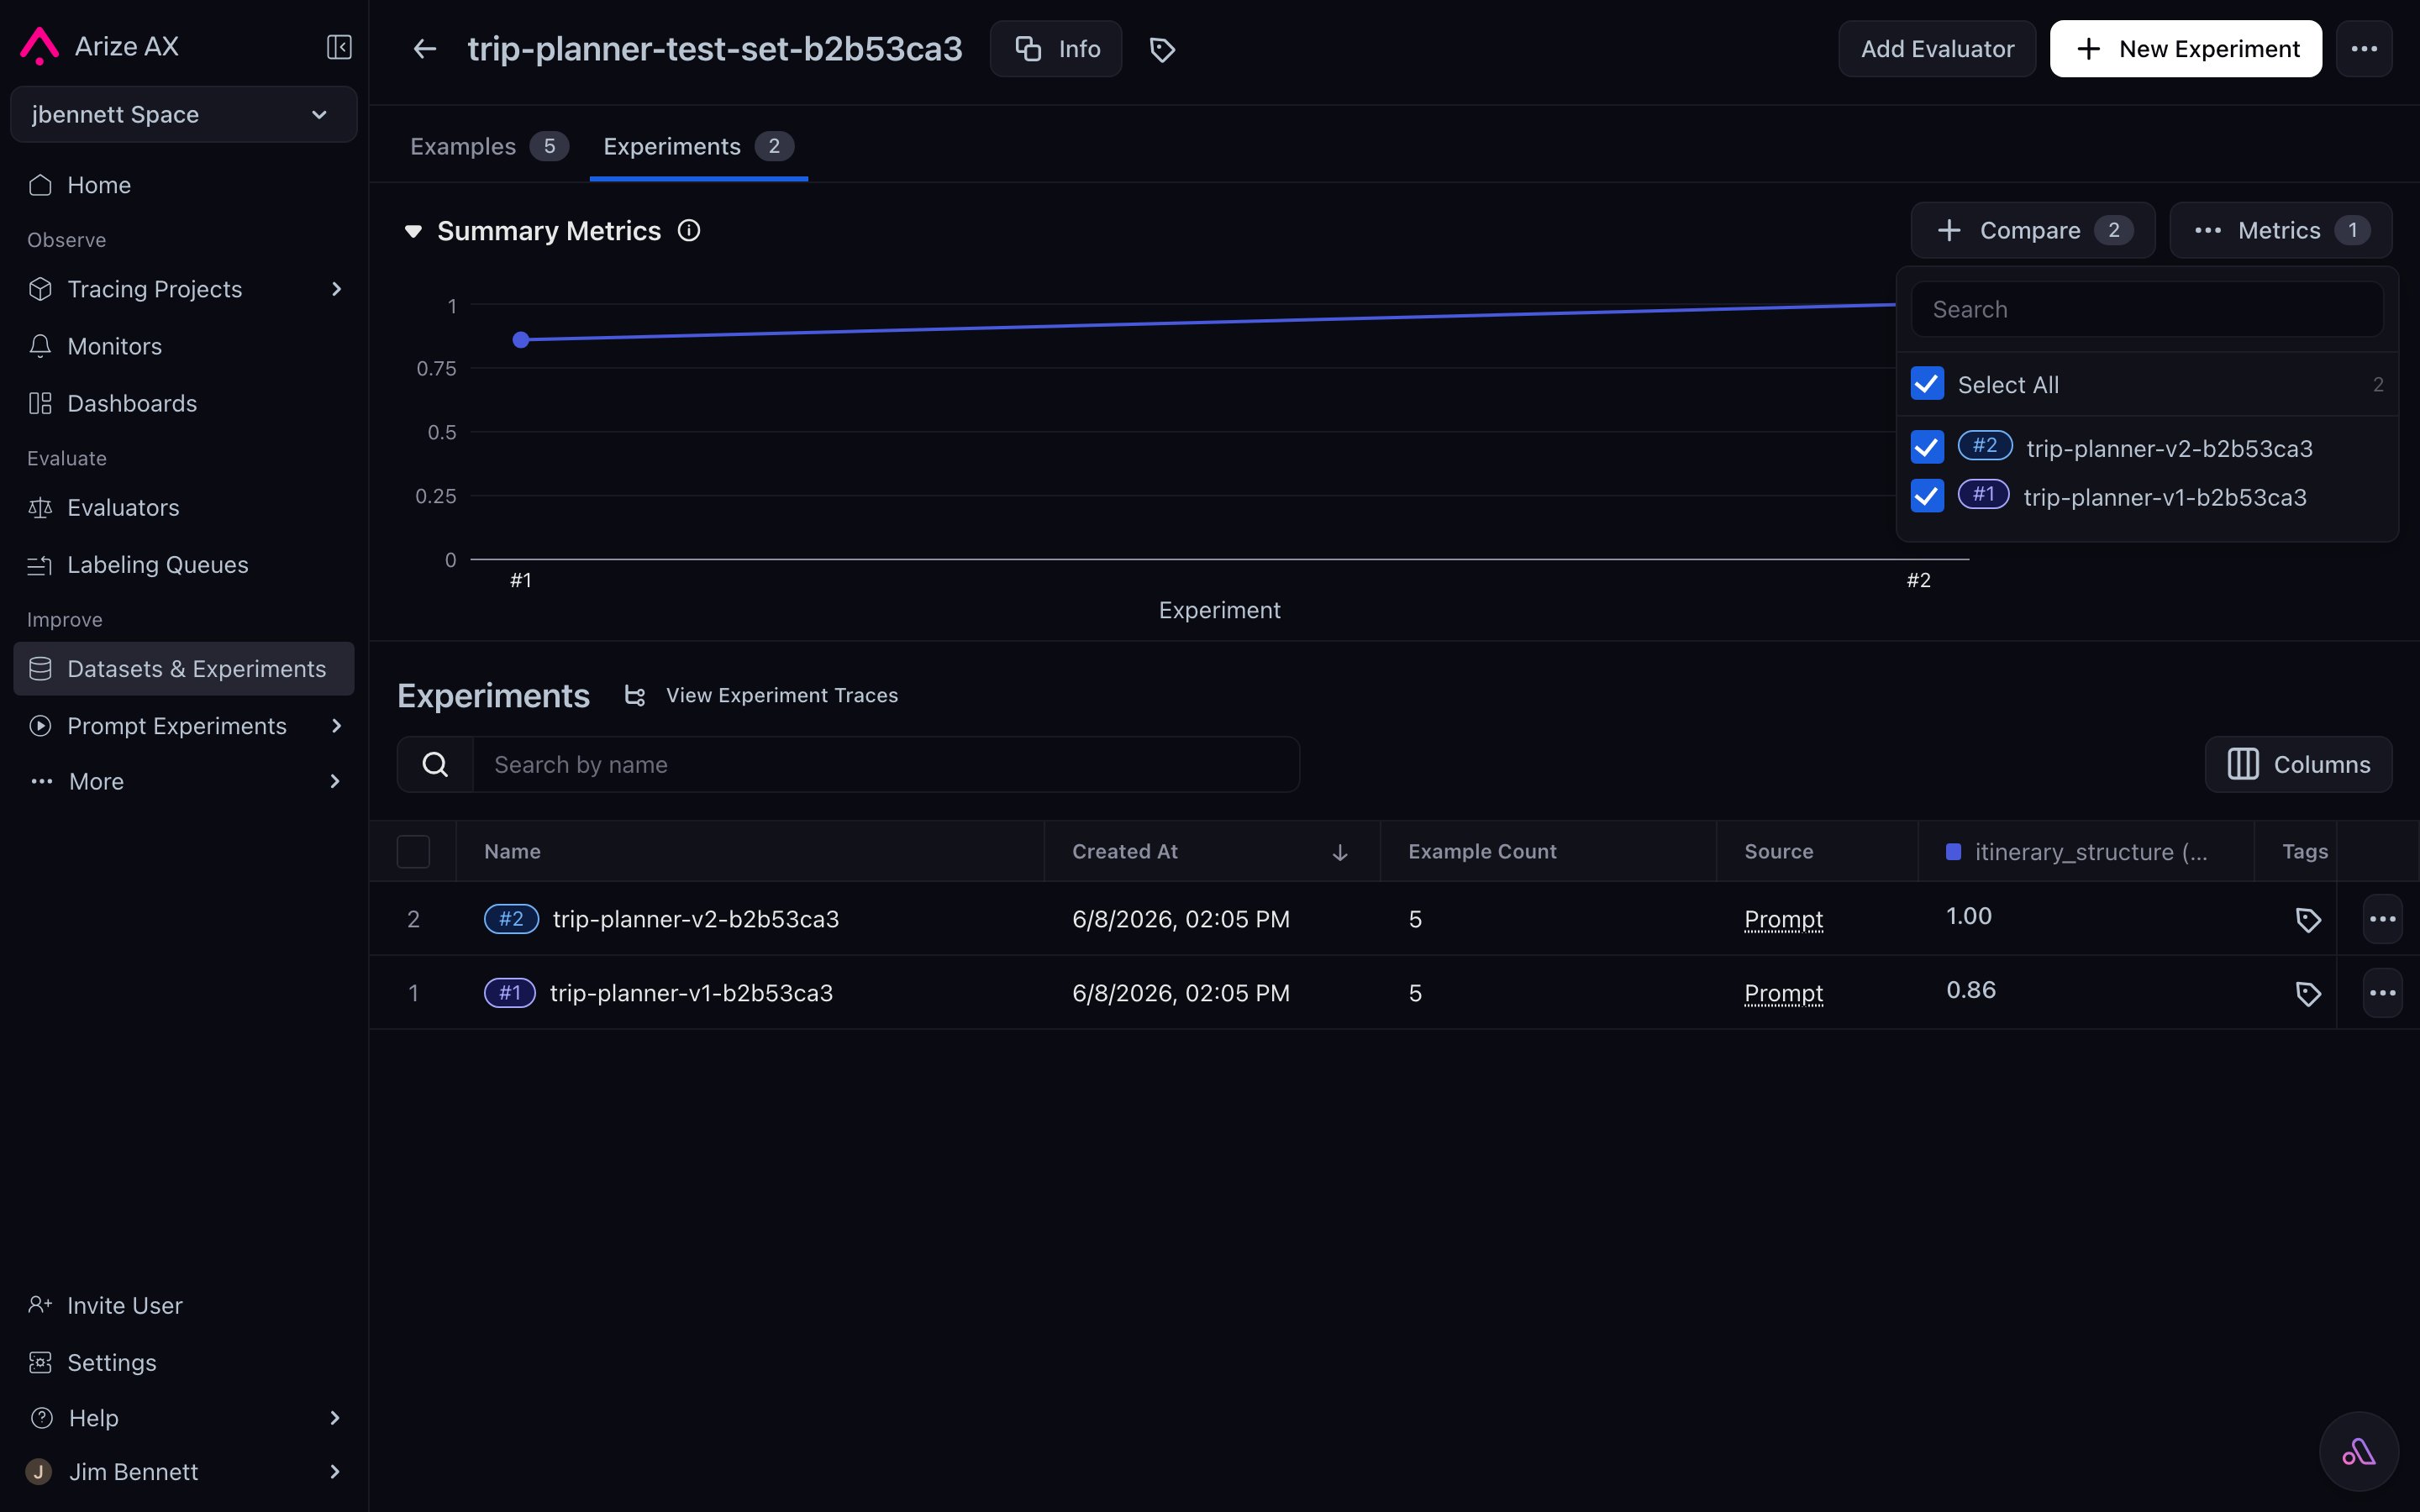Open the Summary Metrics info tooltip icon
This screenshot has width=2420, height=1512.
point(689,231)
